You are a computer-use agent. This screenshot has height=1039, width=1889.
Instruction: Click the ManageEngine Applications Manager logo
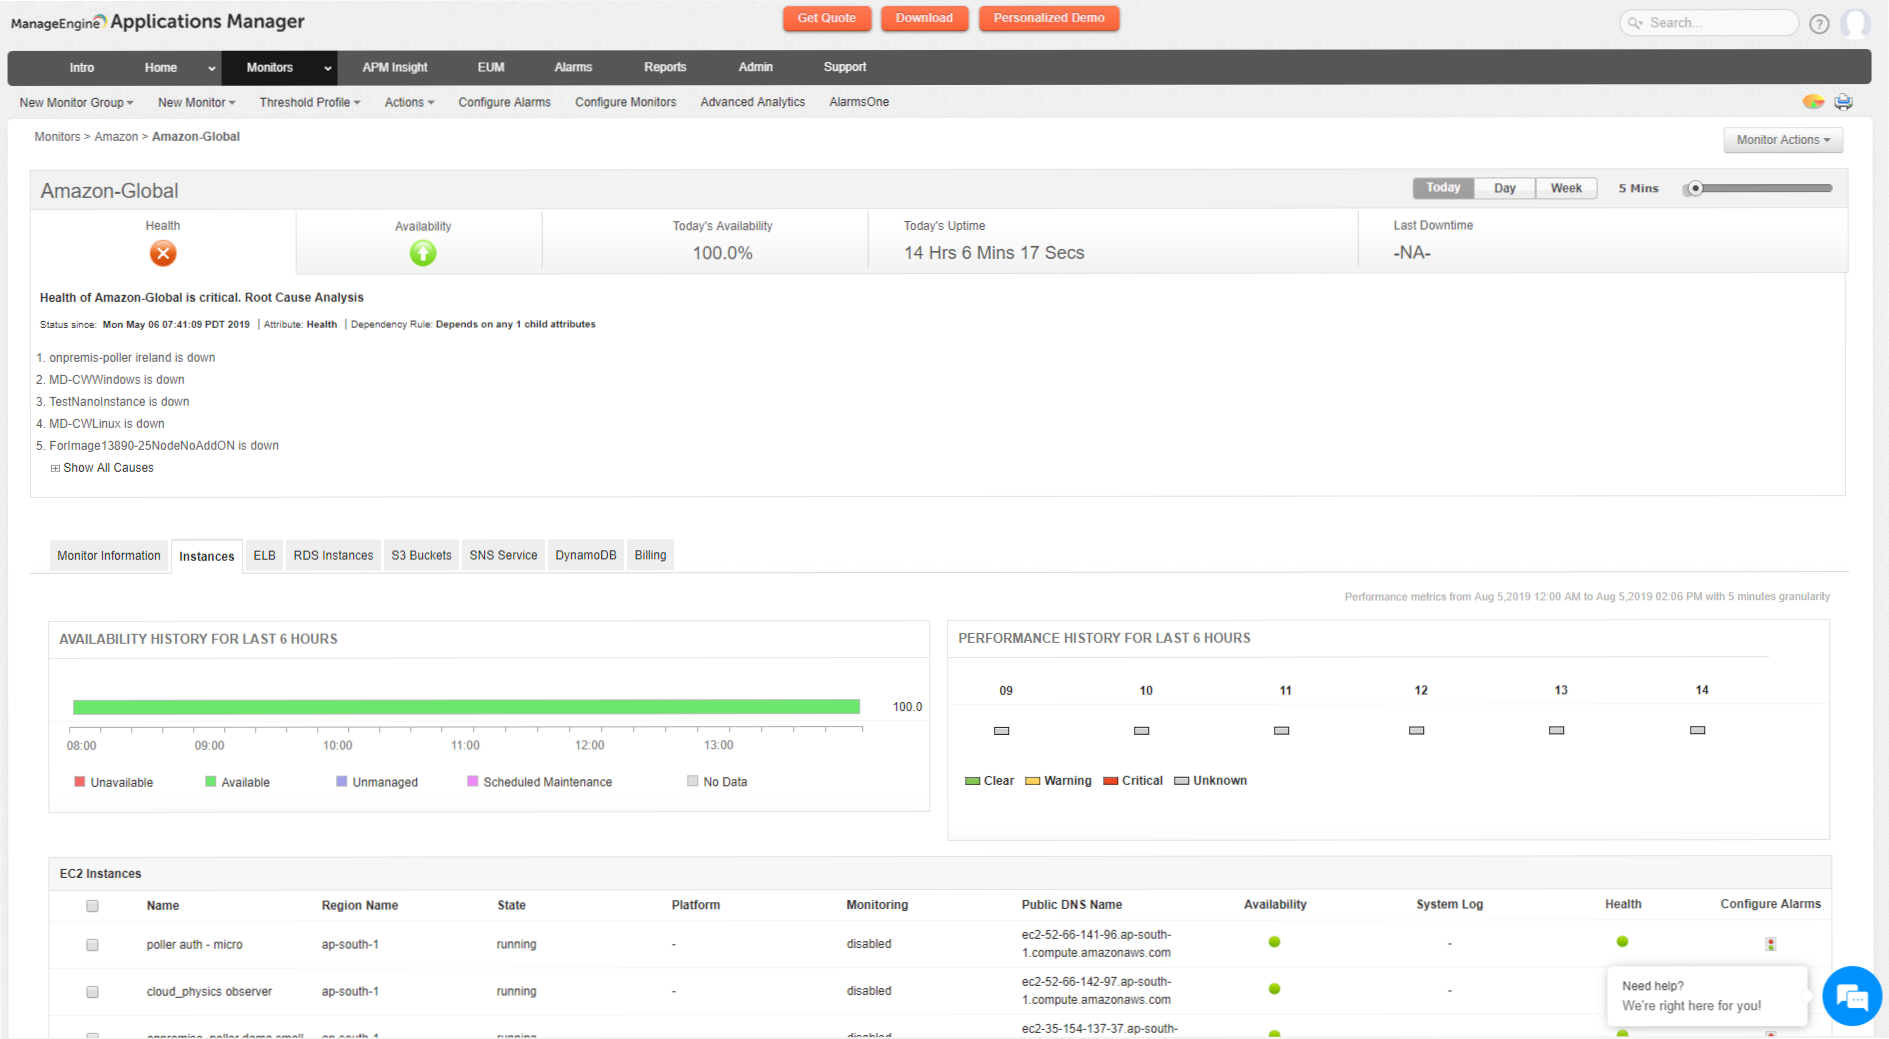click(157, 22)
